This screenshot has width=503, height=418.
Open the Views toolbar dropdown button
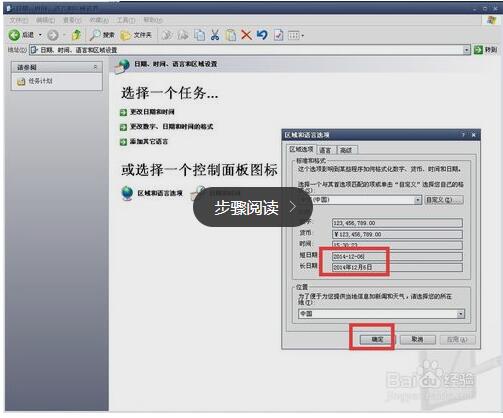296,35
